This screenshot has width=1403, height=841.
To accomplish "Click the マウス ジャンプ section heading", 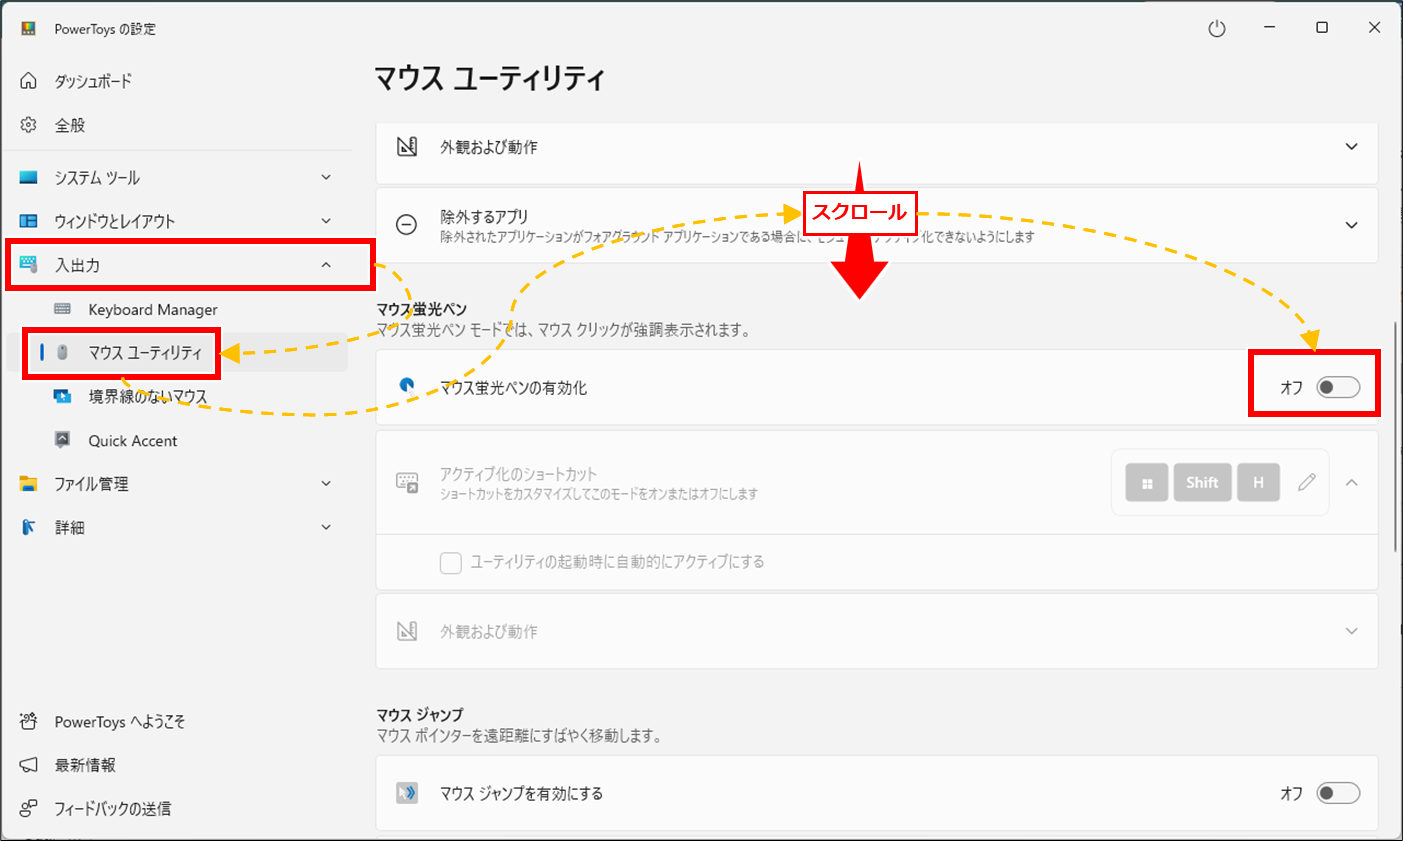I will 420,714.
